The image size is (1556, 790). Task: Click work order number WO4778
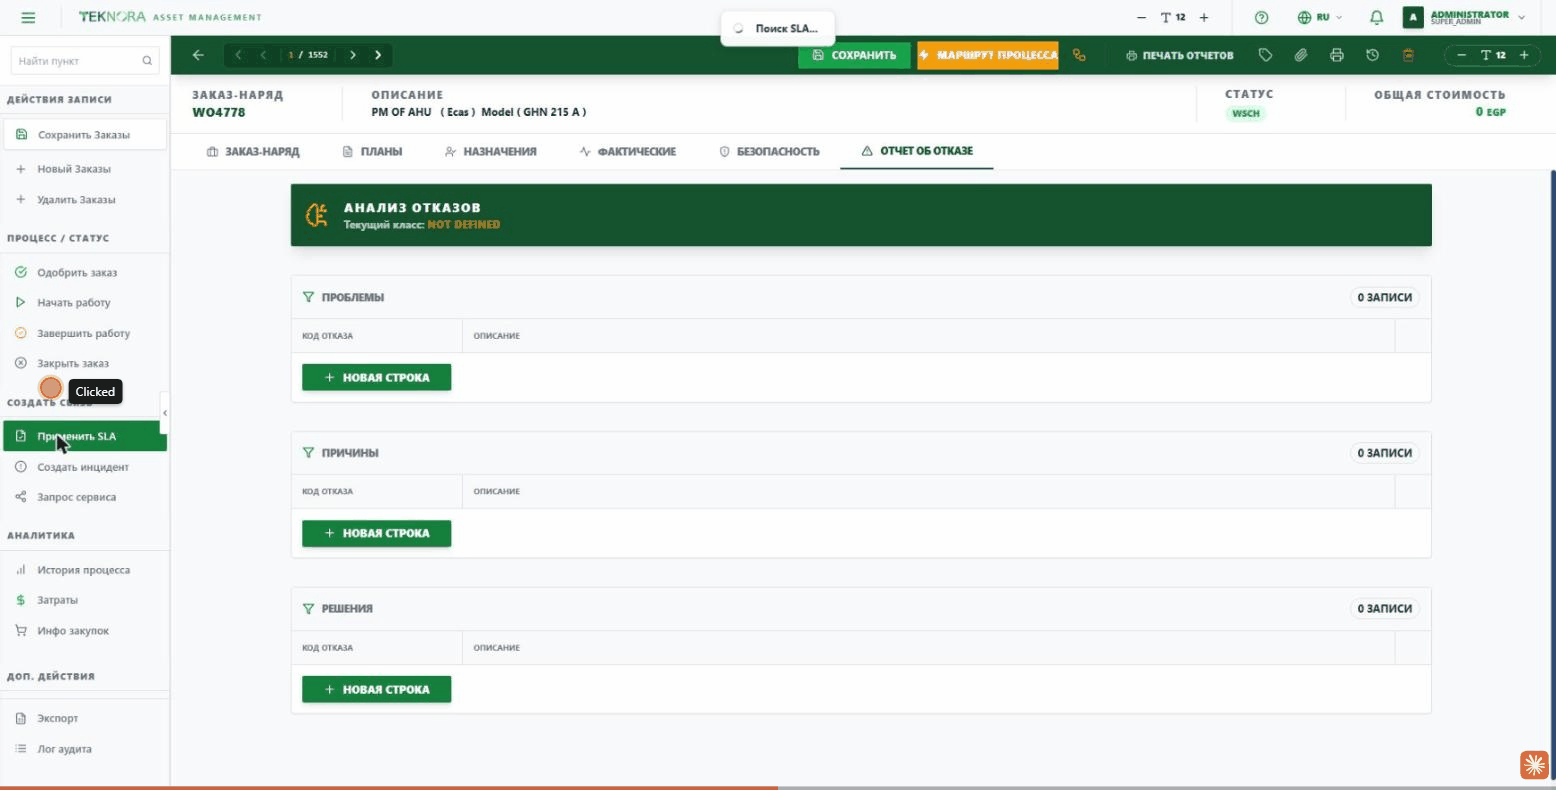point(219,112)
